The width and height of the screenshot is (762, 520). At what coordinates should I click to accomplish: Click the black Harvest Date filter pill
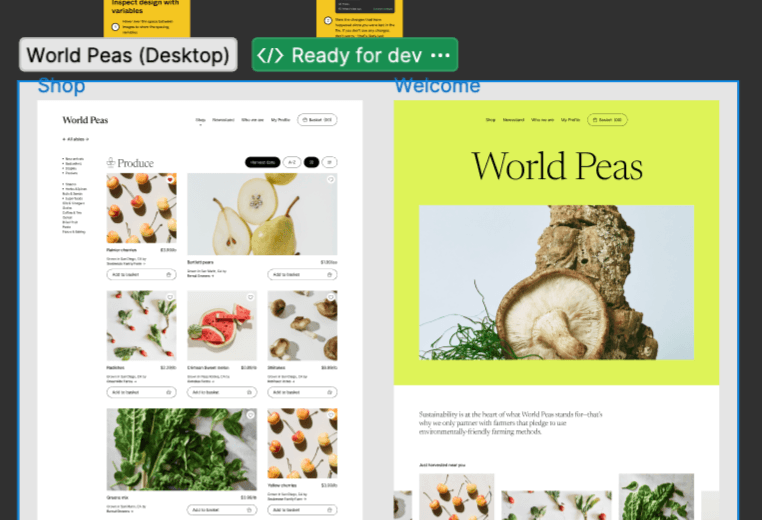click(x=262, y=162)
